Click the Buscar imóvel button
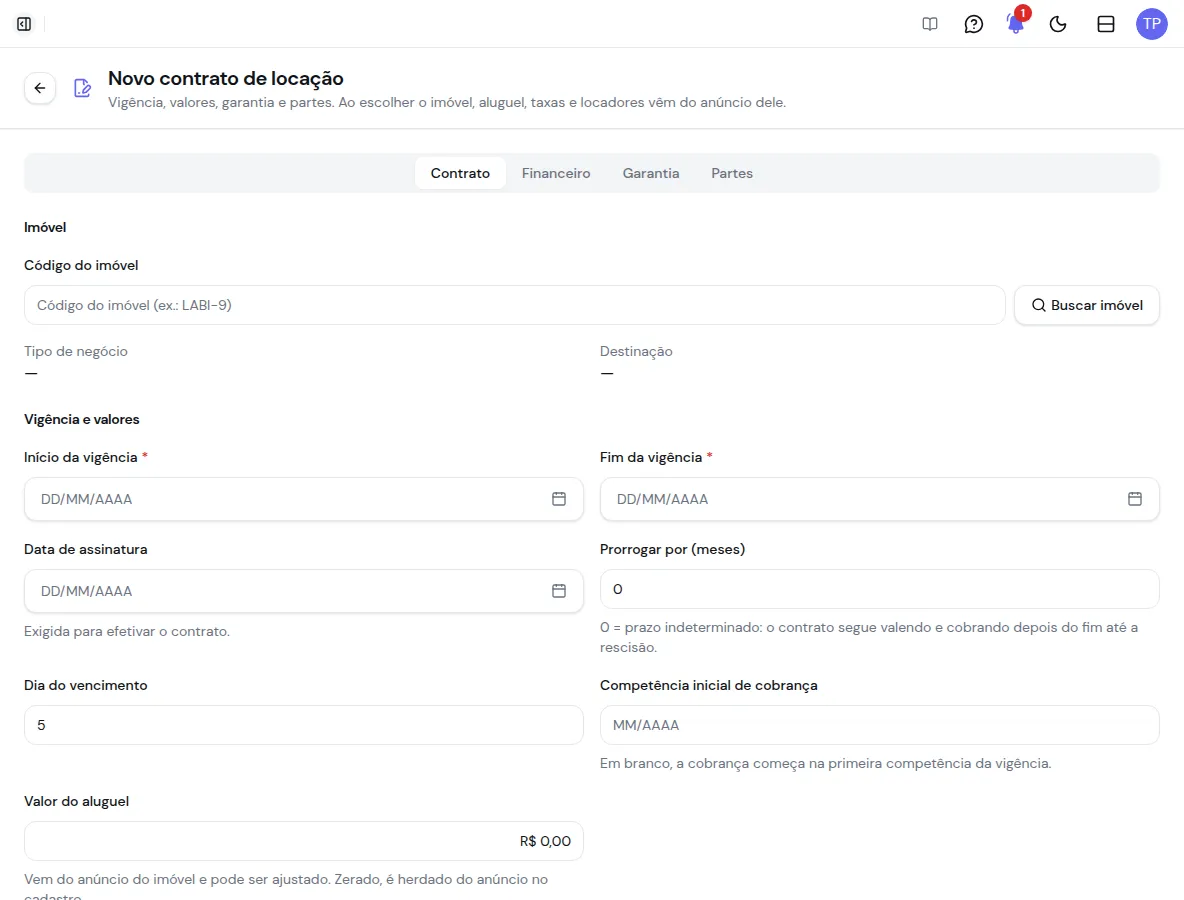This screenshot has width=1184, height=900. pyautogui.click(x=1087, y=305)
